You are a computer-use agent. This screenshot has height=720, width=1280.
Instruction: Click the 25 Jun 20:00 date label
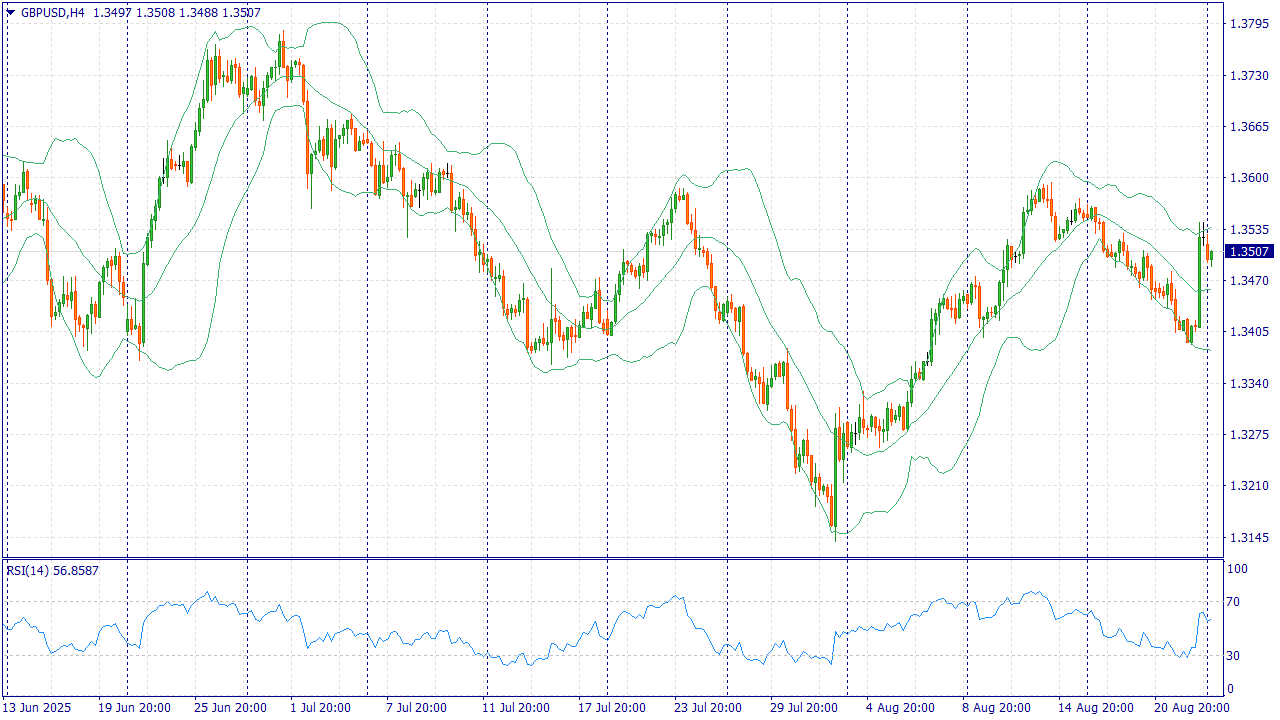tap(230, 708)
